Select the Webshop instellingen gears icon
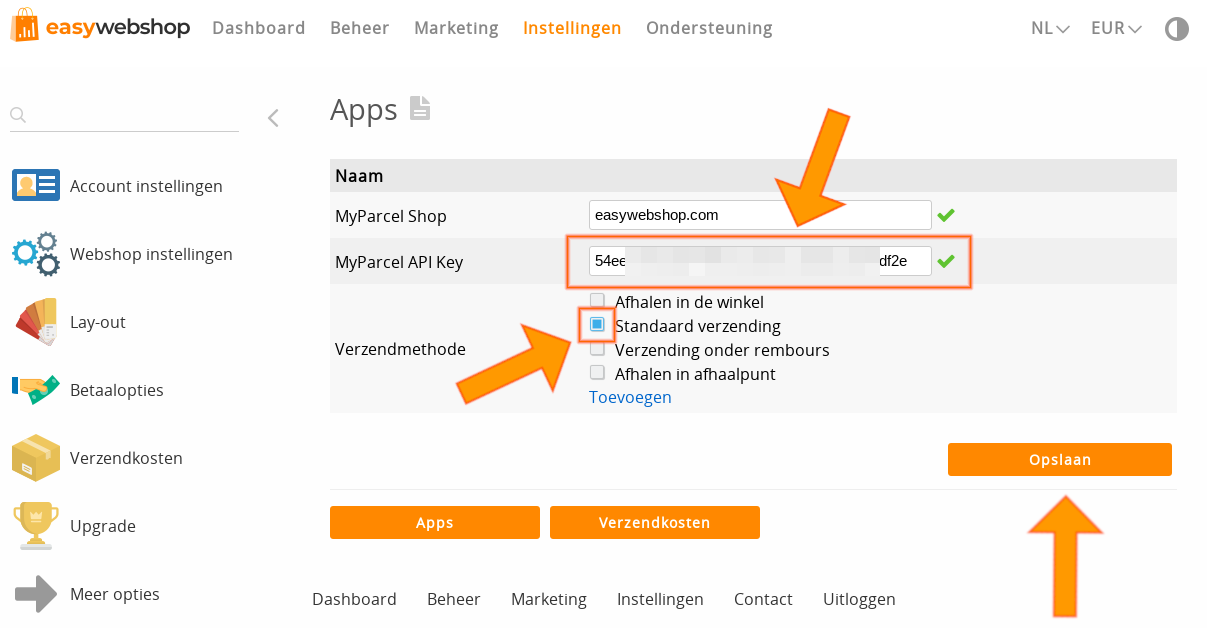Screen dimensions: 1207x628 click(x=36, y=253)
